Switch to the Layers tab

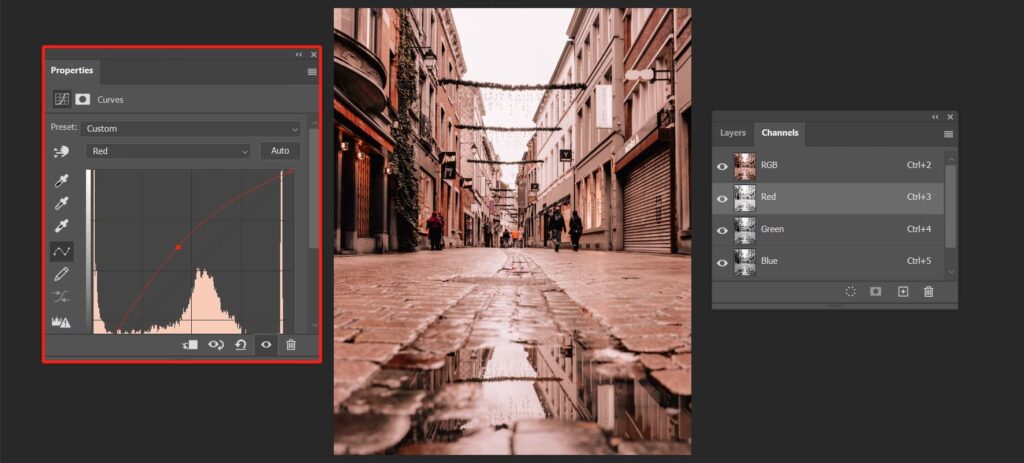coord(733,133)
